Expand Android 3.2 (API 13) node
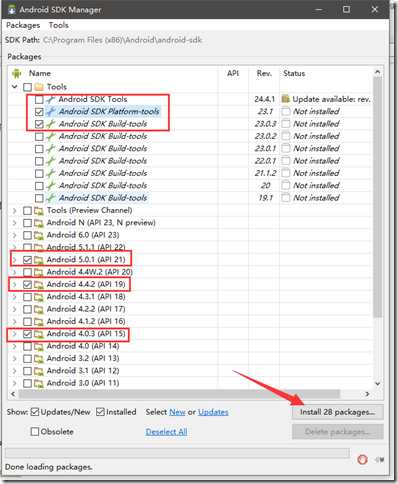Viewport: 398px width, 484px height. 15,359
